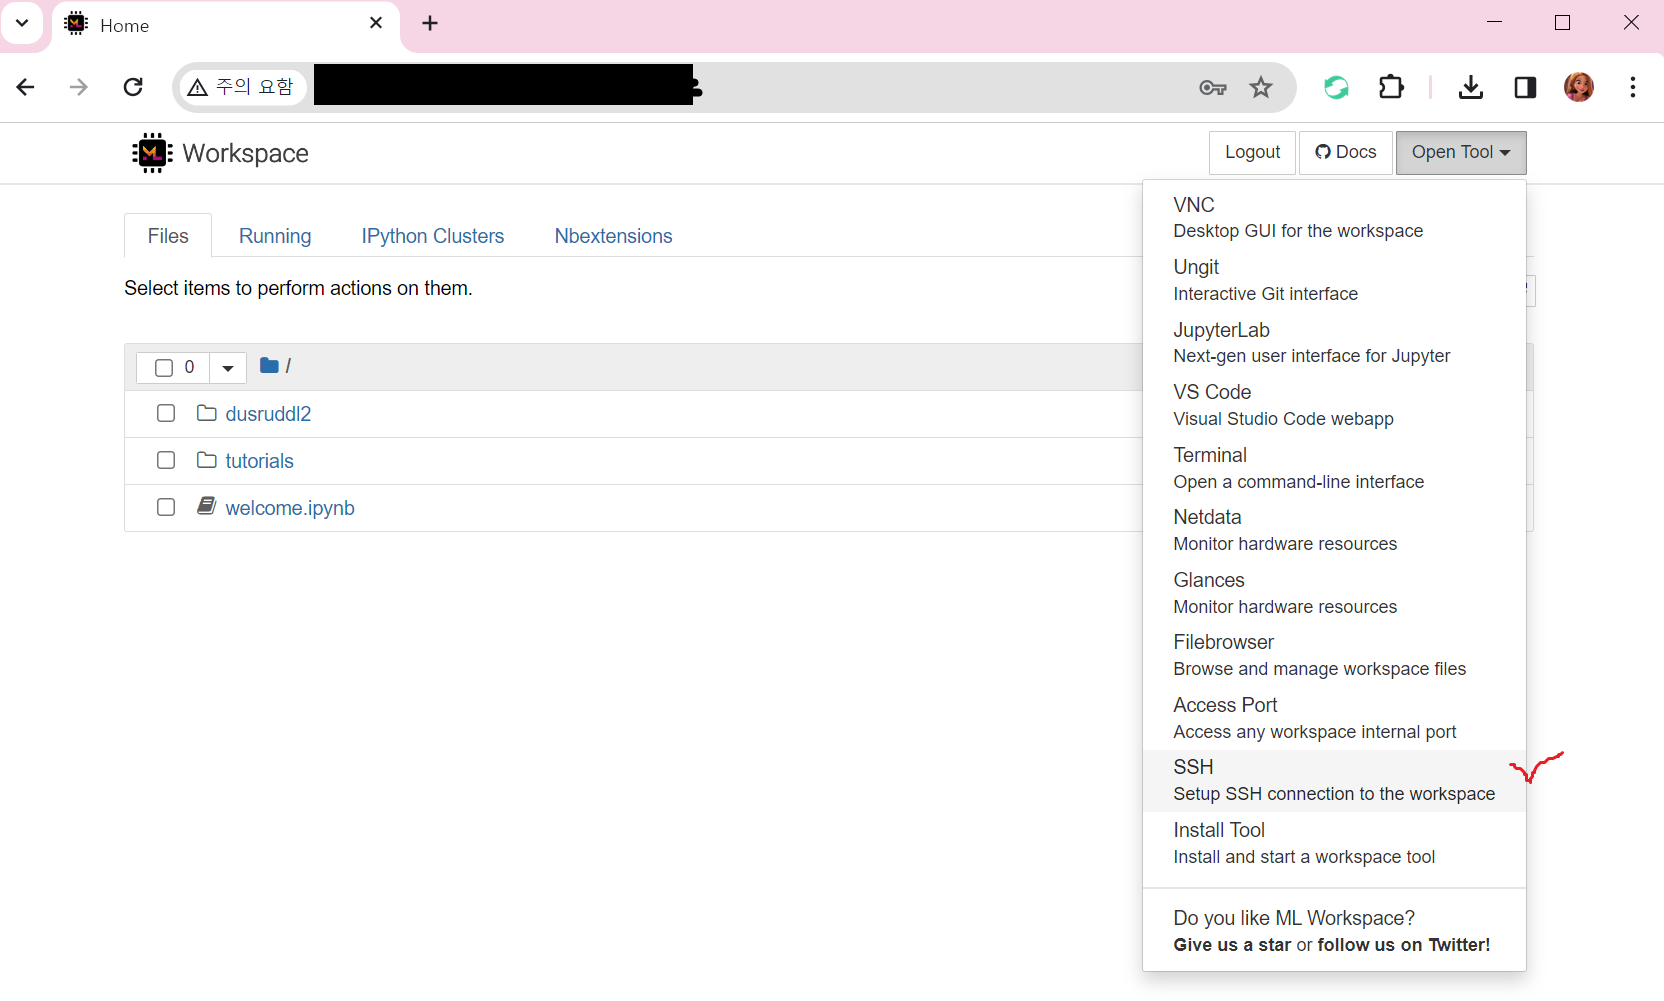Image resolution: width=1664 pixels, height=1001 pixels.
Task: Open the extensions puzzle icon
Action: point(1391,88)
